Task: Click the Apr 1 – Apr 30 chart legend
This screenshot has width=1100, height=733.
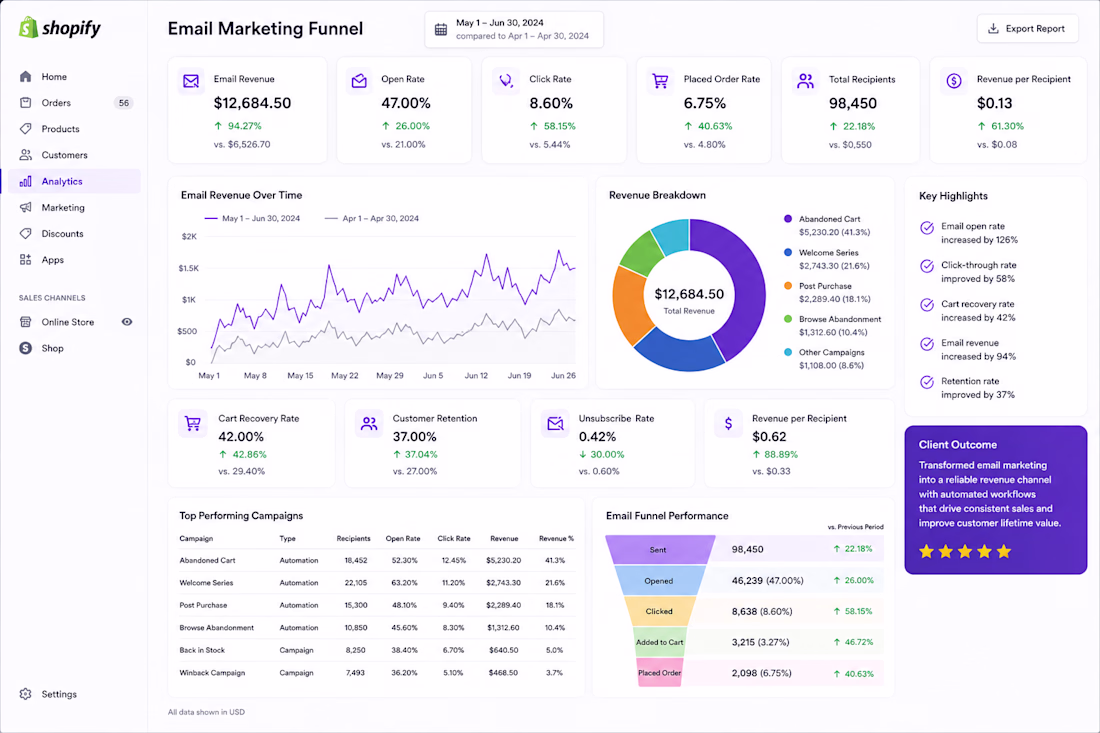Action: [x=372, y=218]
